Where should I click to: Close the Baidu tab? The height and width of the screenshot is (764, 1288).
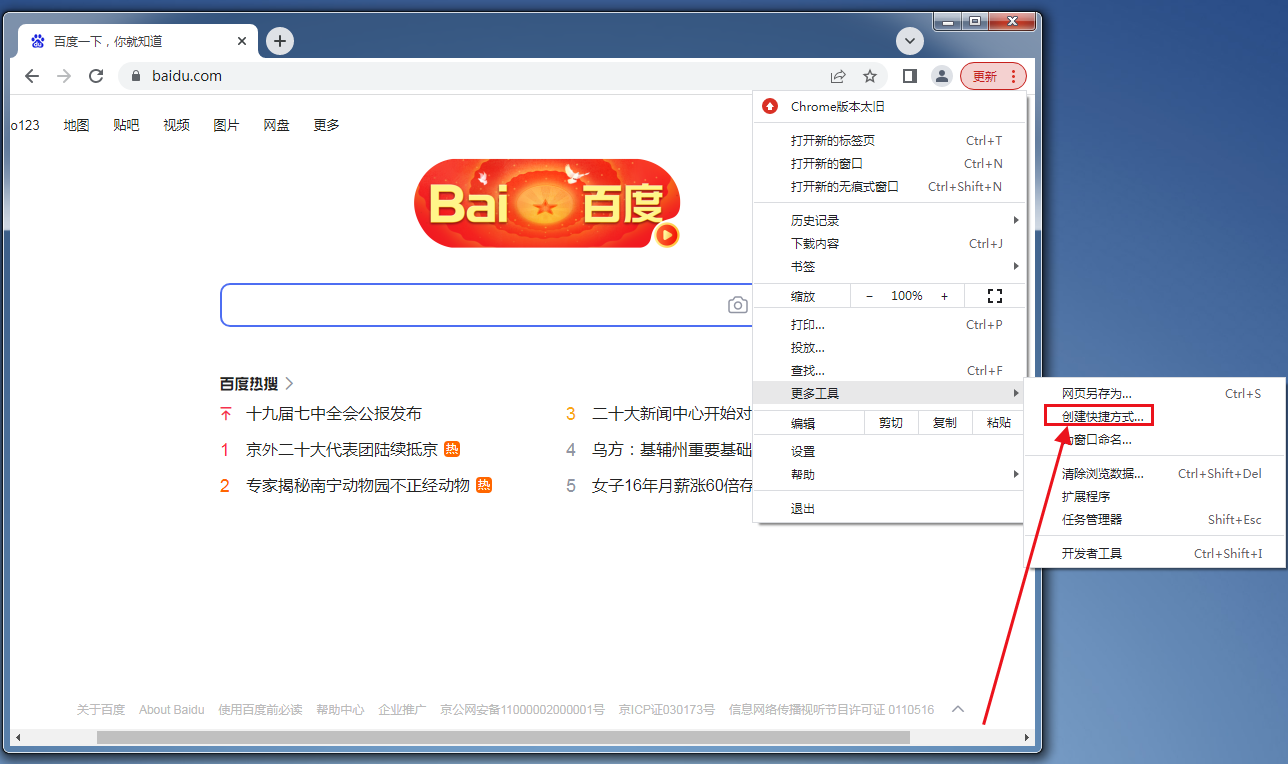242,41
